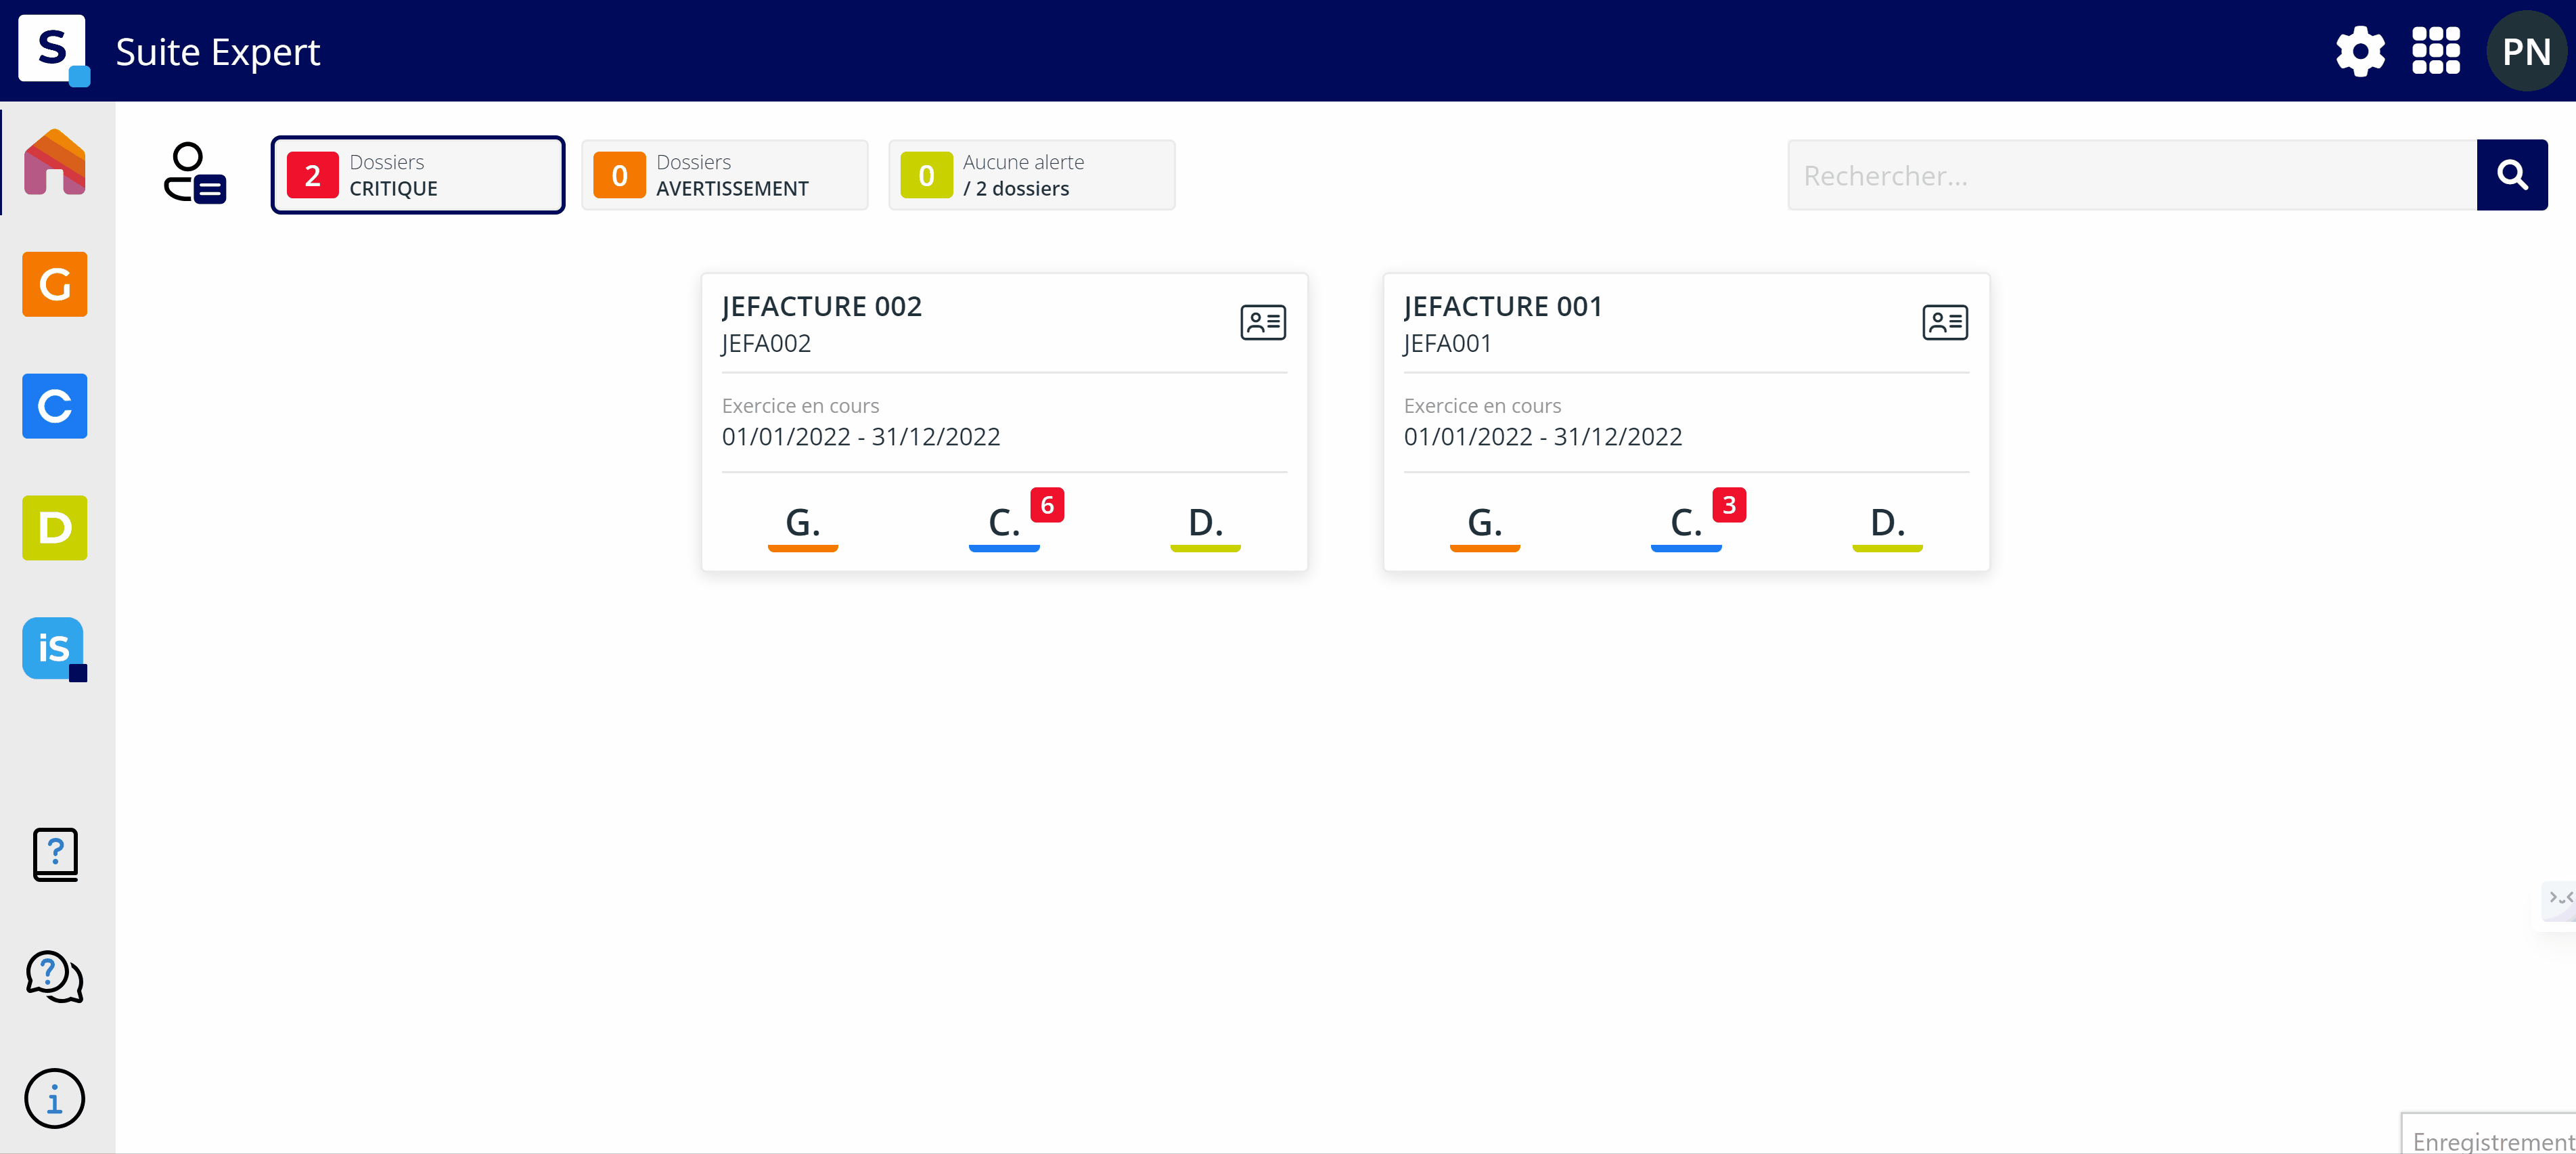Image resolution: width=2576 pixels, height=1154 pixels.
Task: Open the JEFACTURE 002 dossier title
Action: 821,306
